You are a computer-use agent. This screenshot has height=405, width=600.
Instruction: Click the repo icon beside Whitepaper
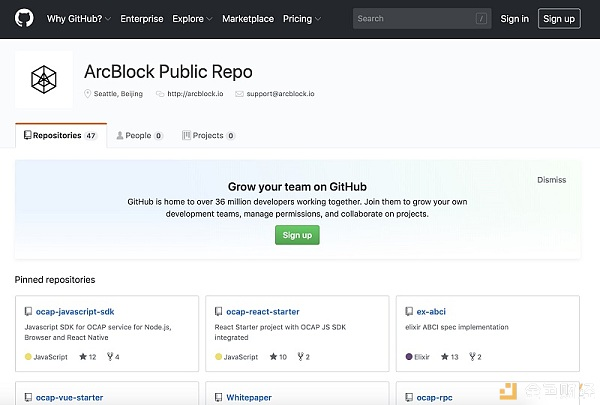click(218, 397)
